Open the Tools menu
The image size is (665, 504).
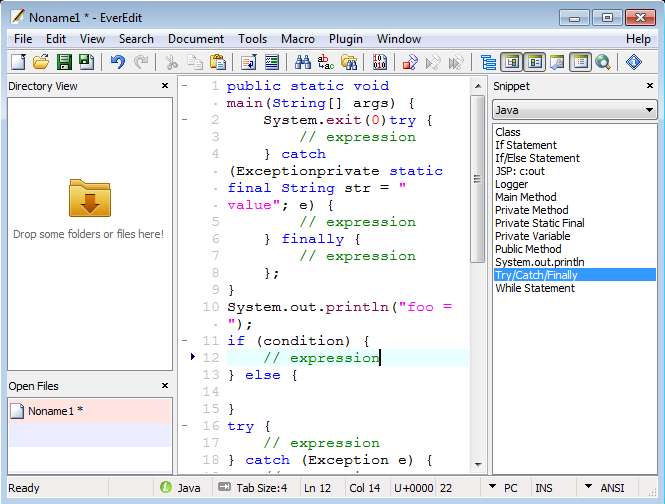click(252, 39)
